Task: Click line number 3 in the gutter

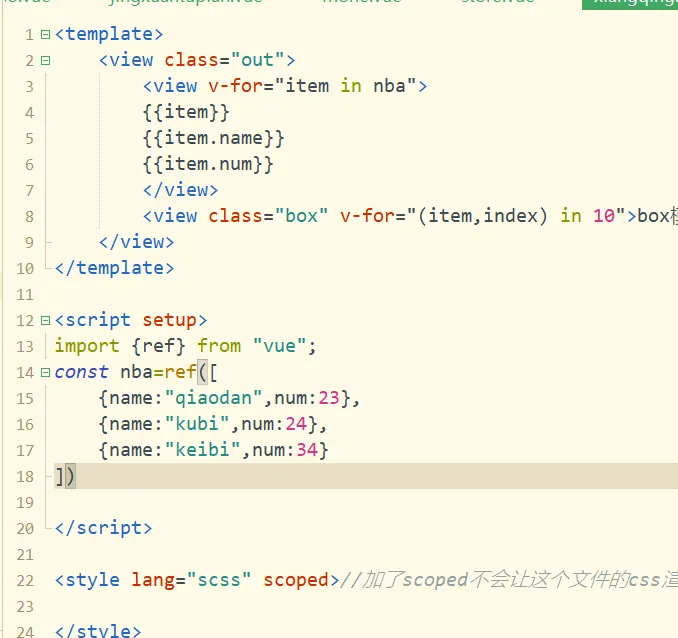Action: click(29, 87)
